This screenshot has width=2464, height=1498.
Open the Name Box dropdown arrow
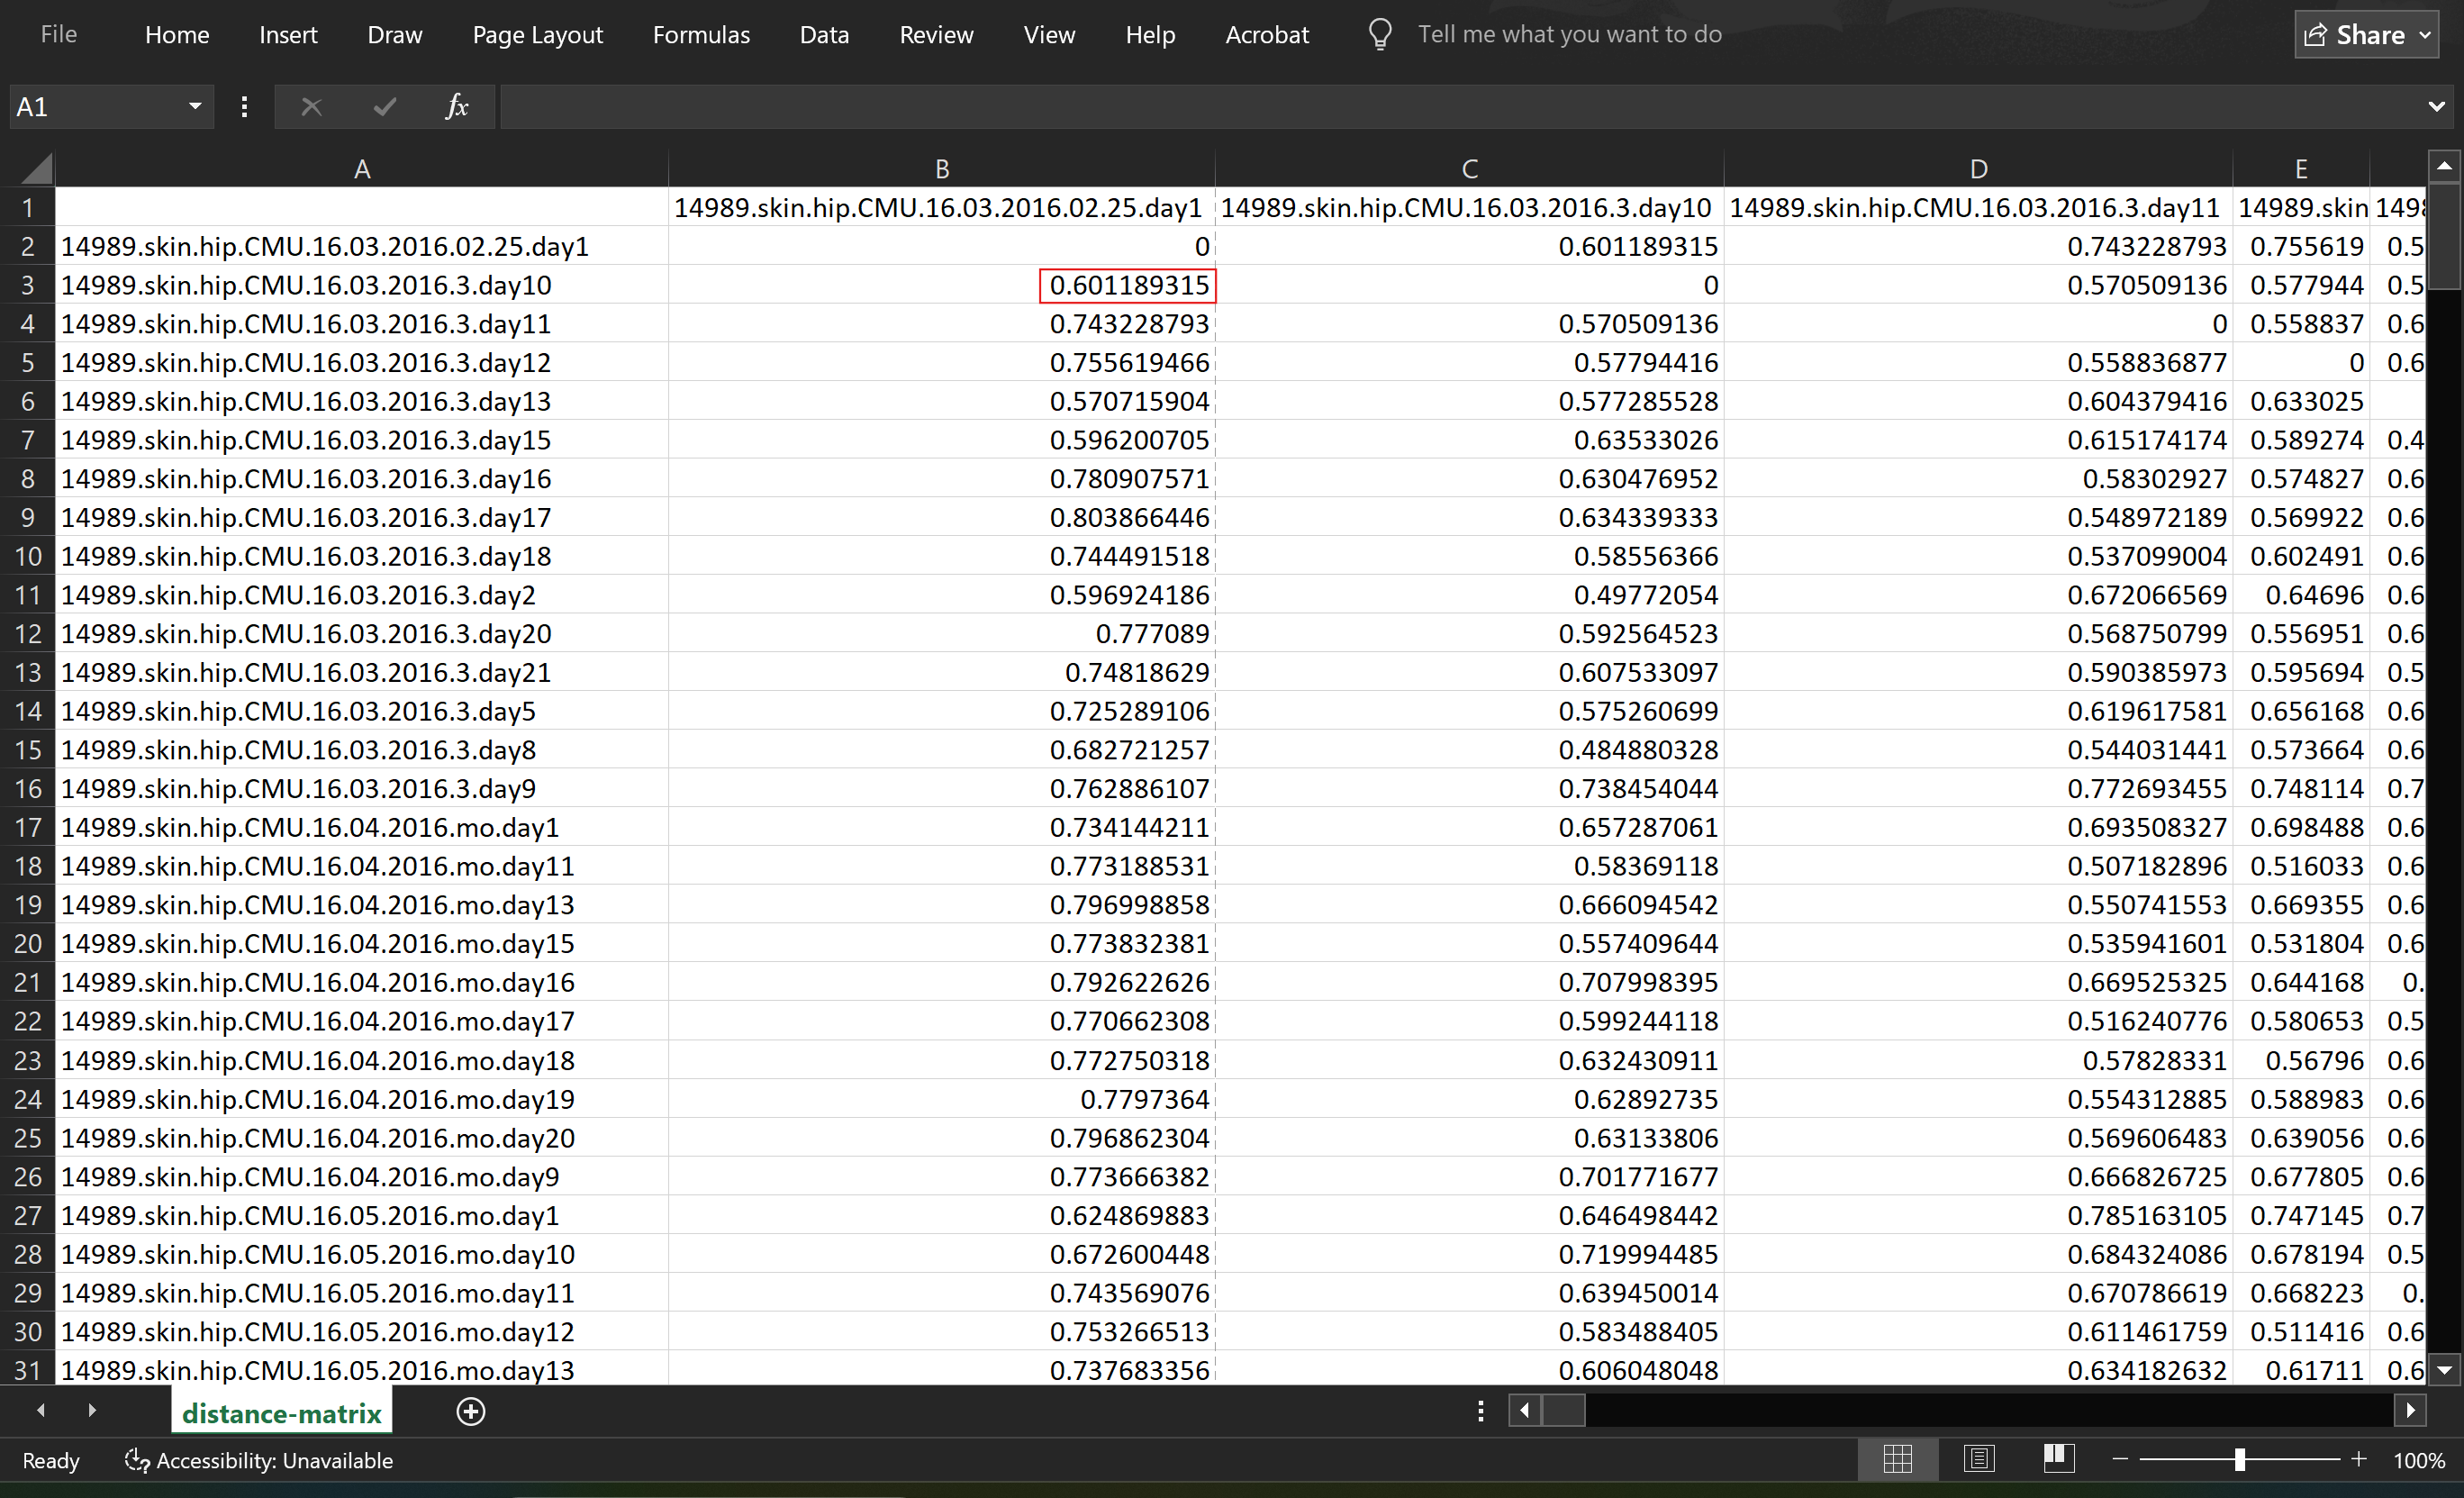point(195,106)
